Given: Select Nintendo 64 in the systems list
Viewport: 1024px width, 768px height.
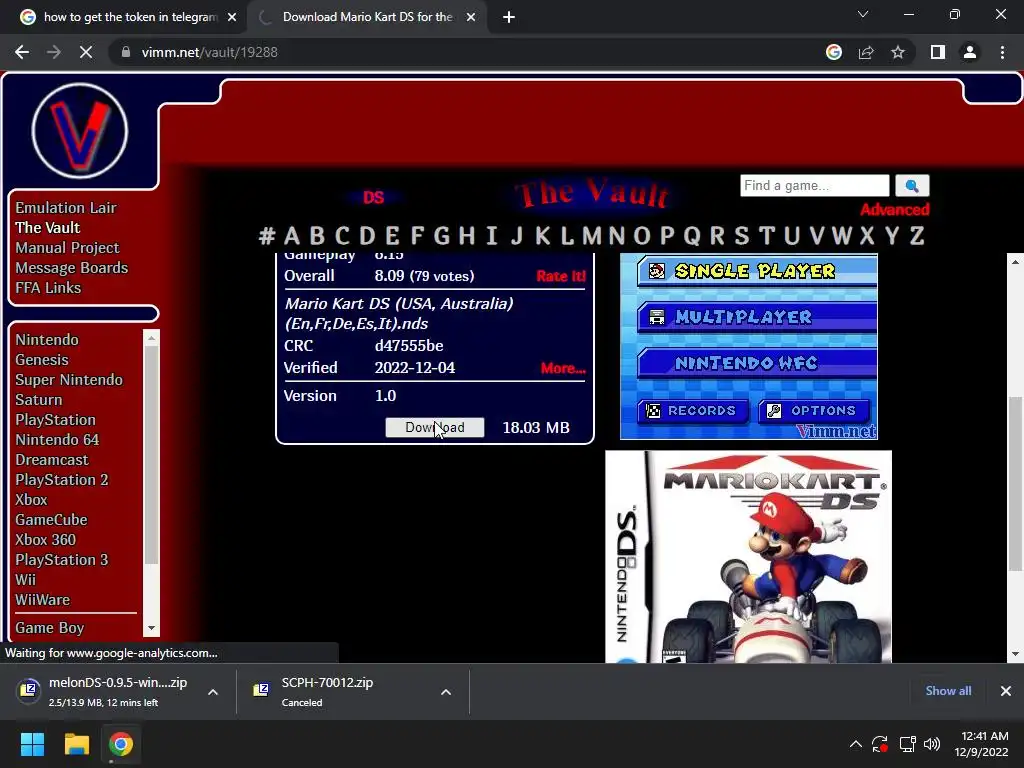Looking at the screenshot, I should pos(57,440).
